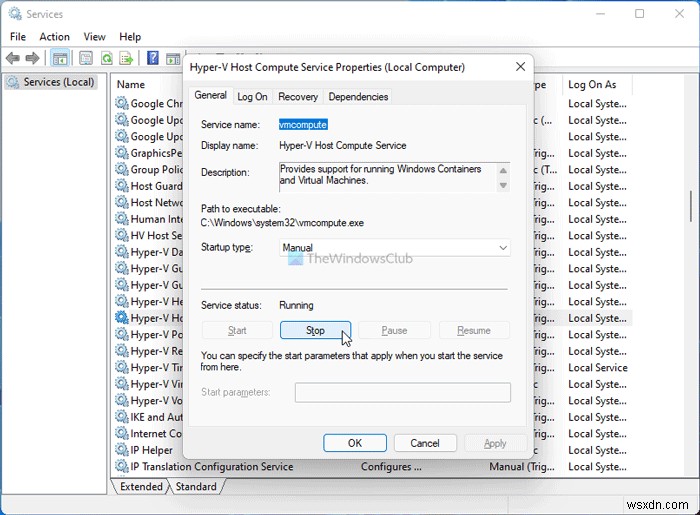Click the Name column header
The width and height of the screenshot is (700, 515).
click(x=131, y=84)
